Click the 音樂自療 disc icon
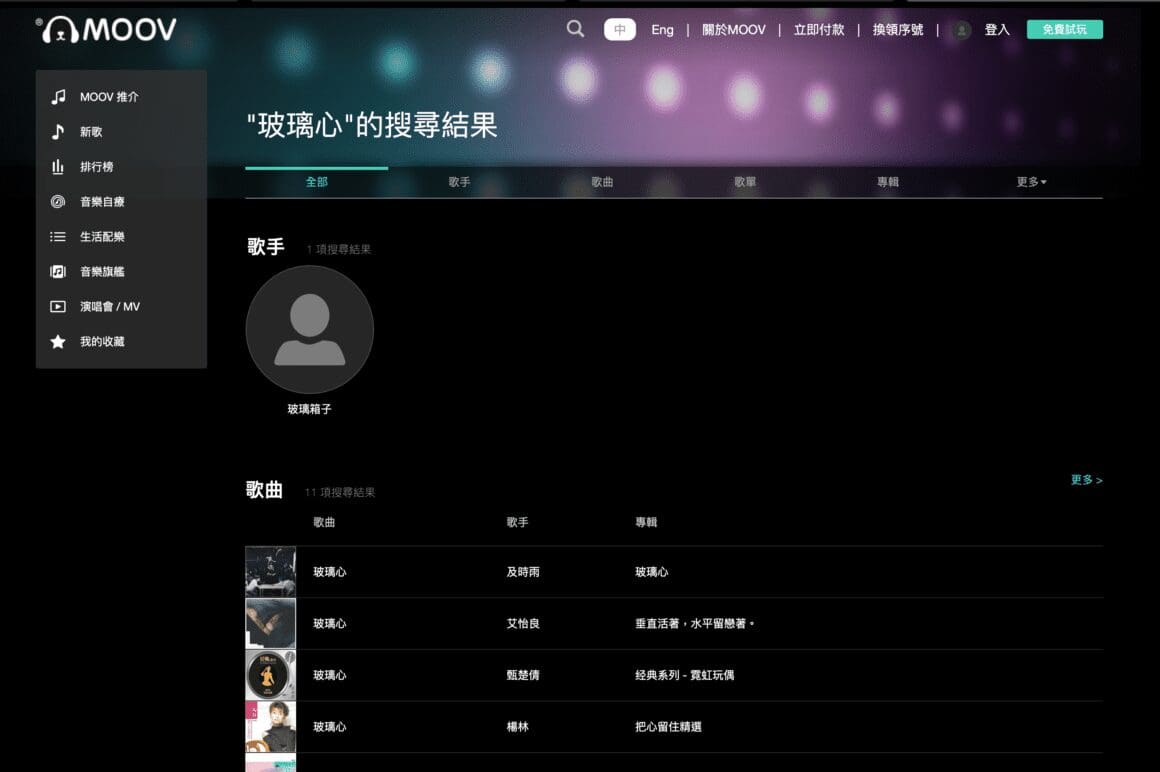The image size is (1160, 772). (58, 202)
